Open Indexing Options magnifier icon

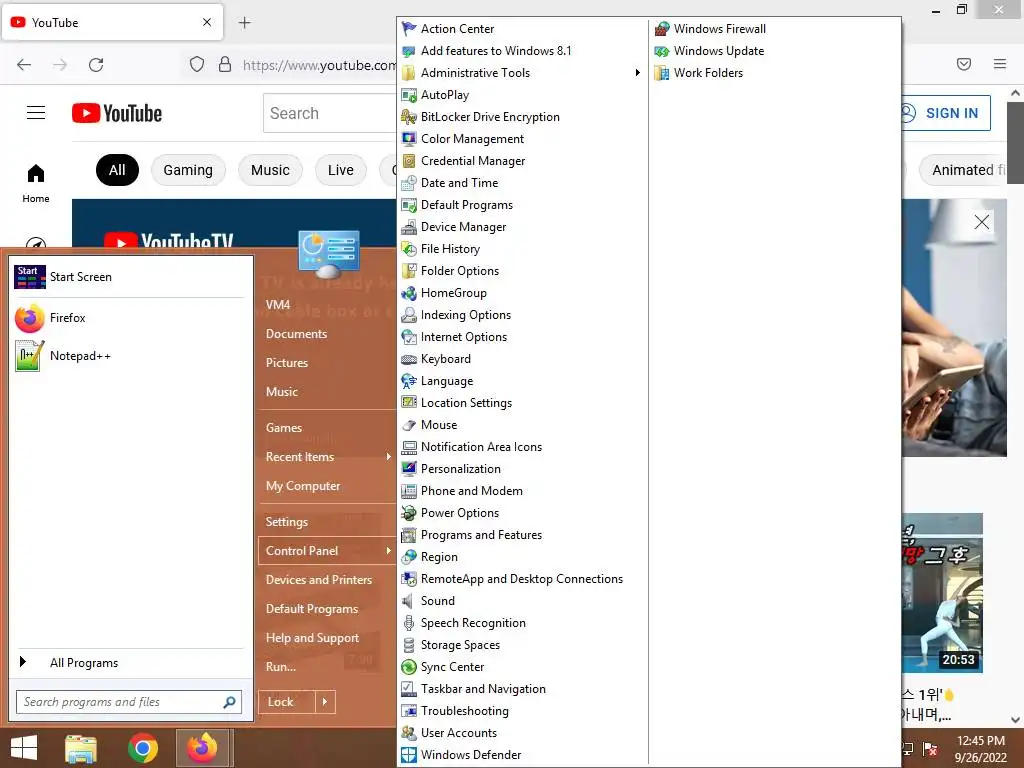[409, 315]
